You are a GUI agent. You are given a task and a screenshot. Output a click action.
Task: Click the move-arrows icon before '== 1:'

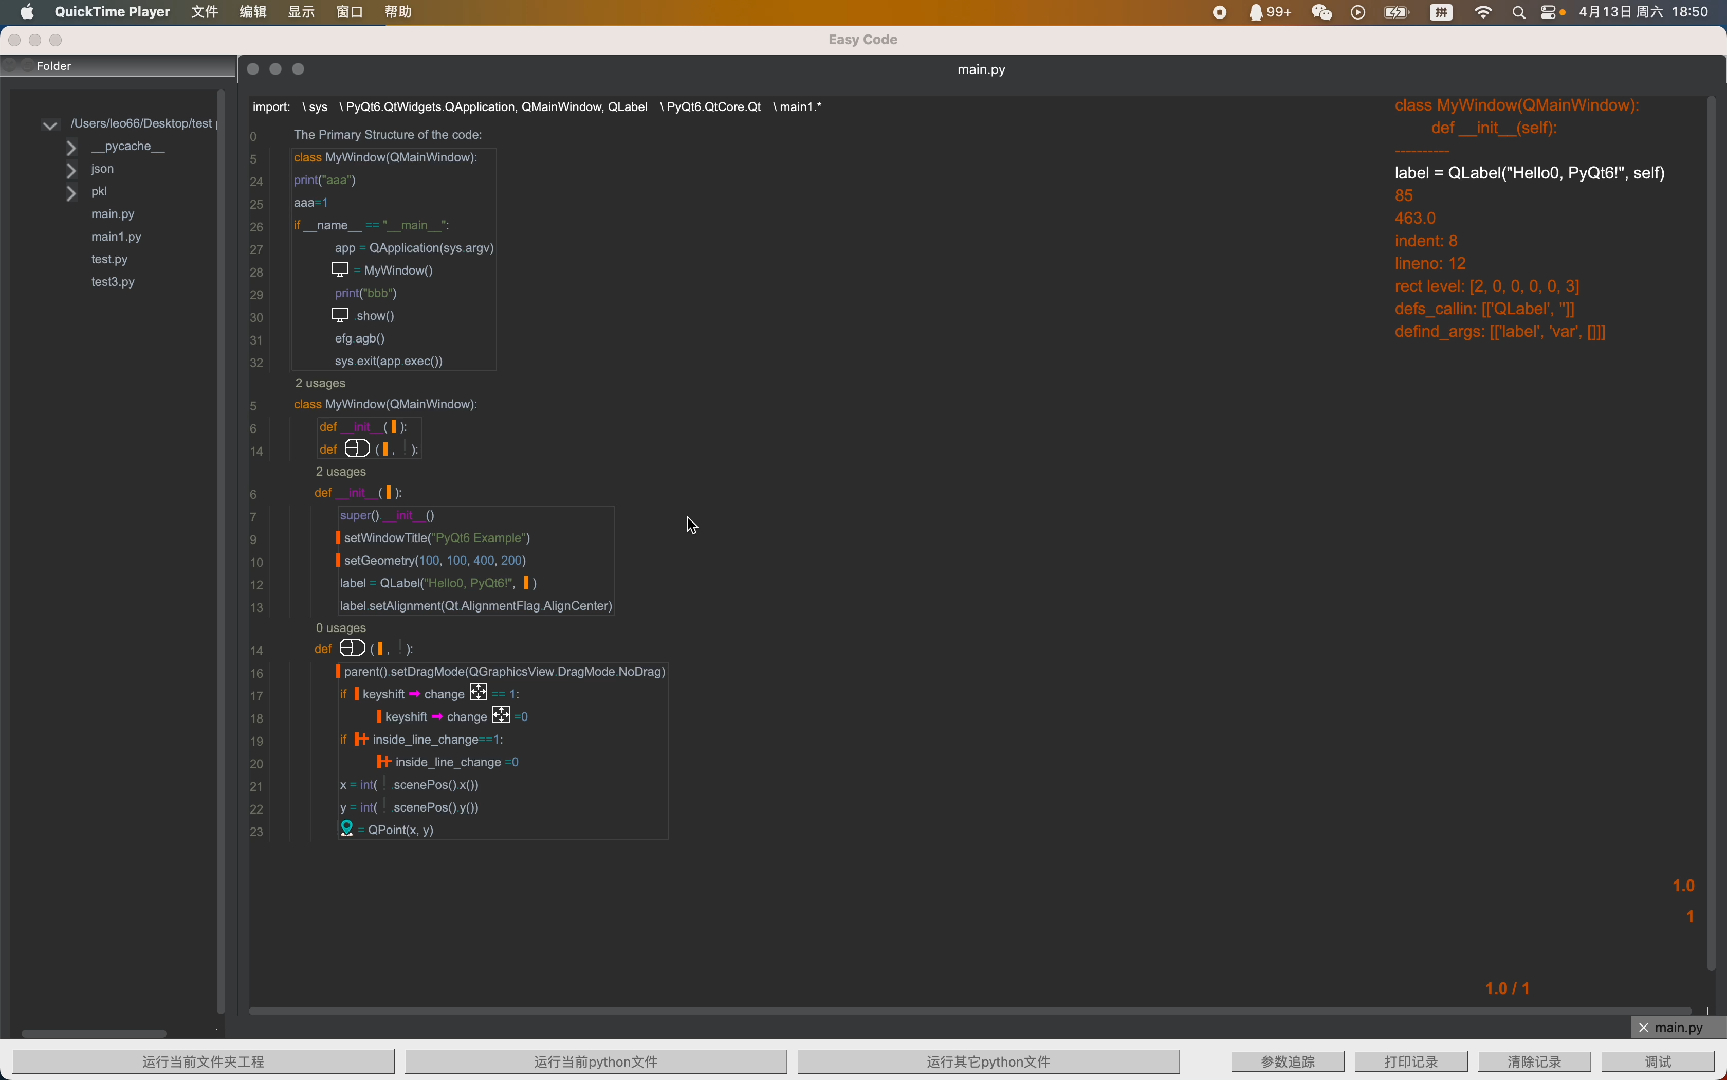coord(478,692)
